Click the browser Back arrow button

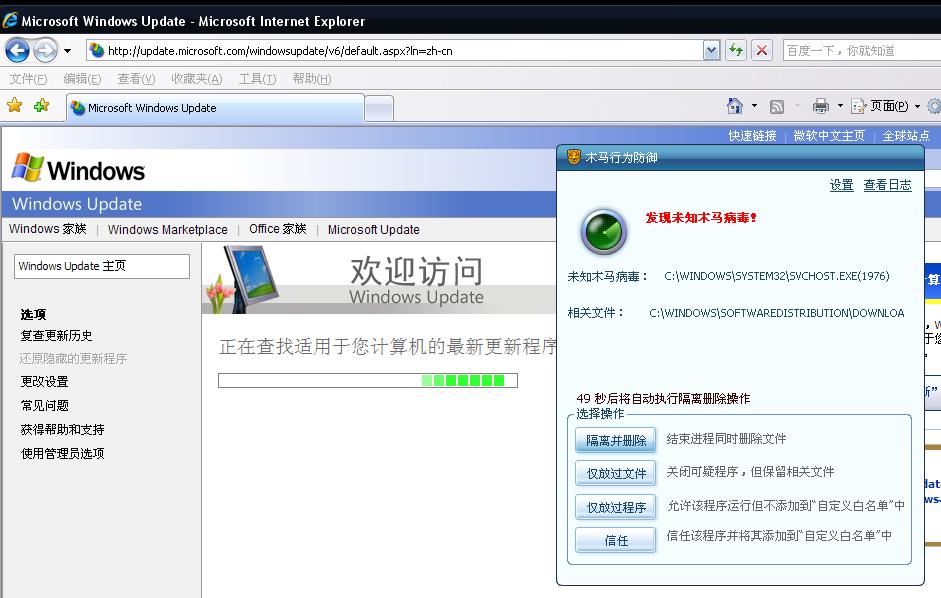coord(17,50)
